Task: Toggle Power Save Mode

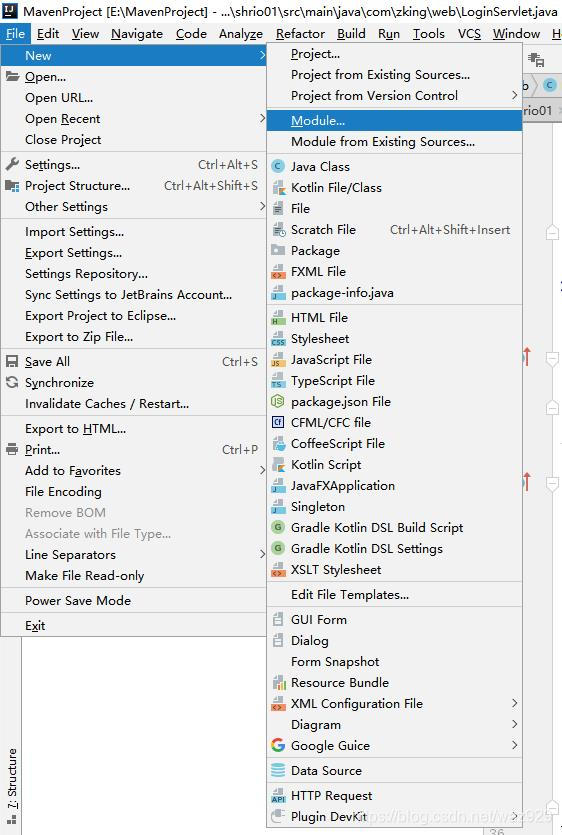Action: point(133,600)
